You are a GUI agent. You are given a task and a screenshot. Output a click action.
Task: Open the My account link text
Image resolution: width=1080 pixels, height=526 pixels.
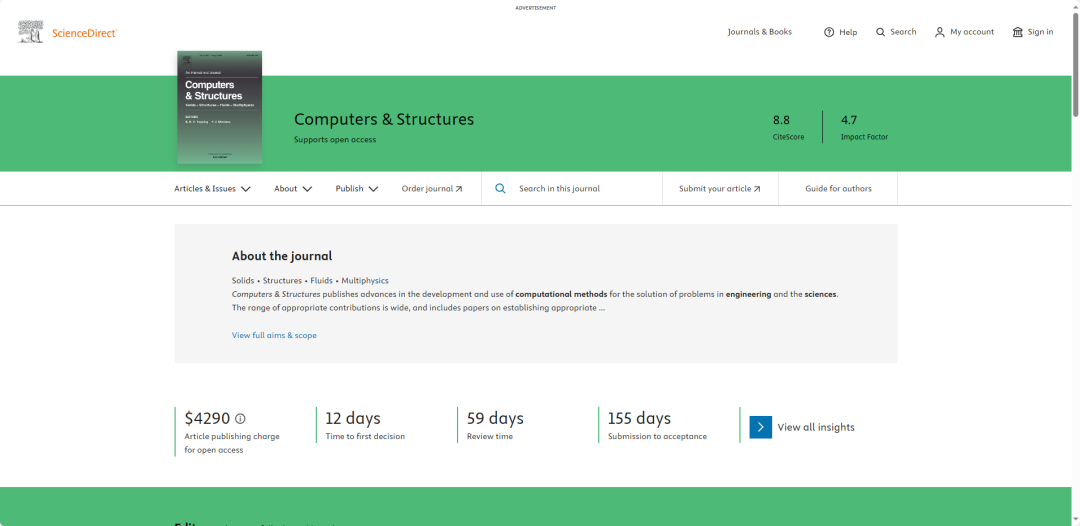pyautogui.click(x=972, y=32)
